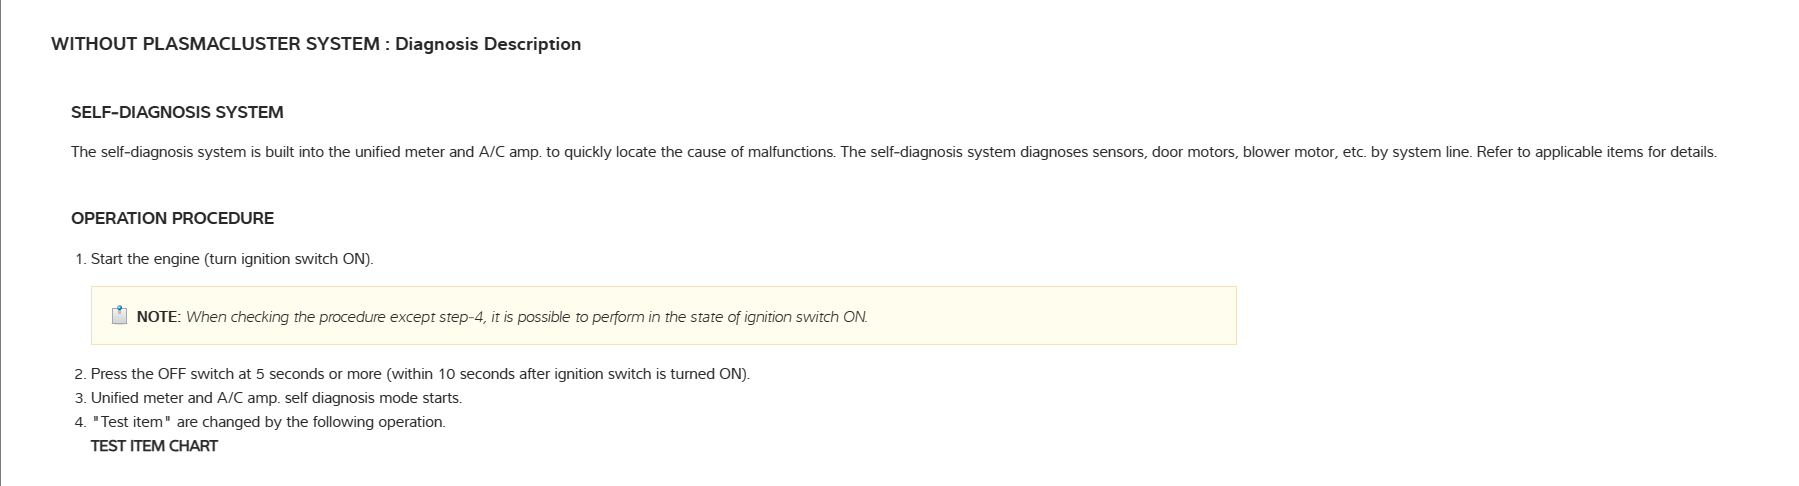Select the OPERATION PROCEDURE heading
The image size is (1799, 486).
[172, 218]
